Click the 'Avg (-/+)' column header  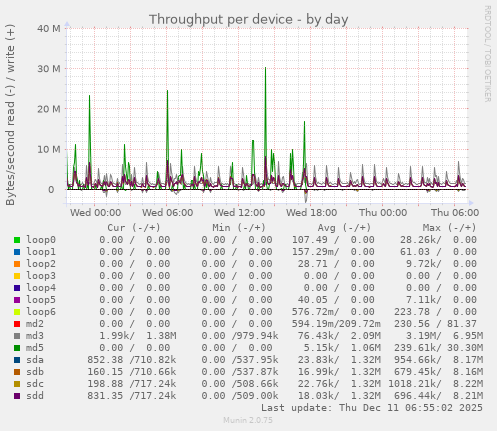click(344, 228)
